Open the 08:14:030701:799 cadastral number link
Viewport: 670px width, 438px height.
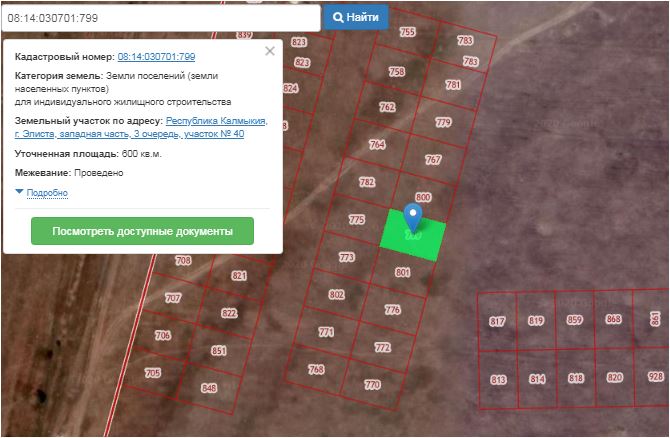click(x=156, y=57)
